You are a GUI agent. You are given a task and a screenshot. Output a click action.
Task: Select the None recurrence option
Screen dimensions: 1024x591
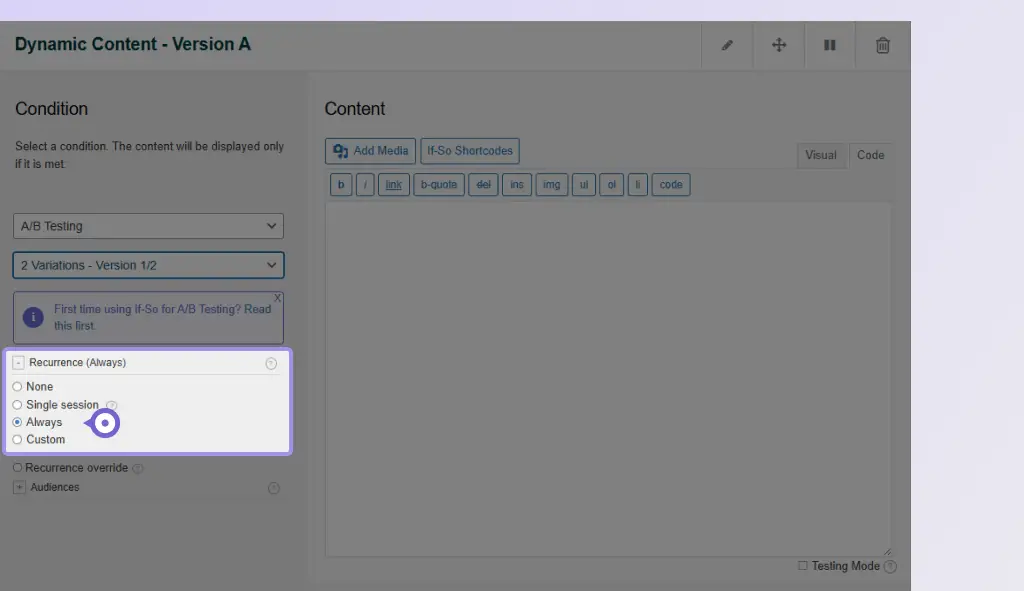coord(17,387)
